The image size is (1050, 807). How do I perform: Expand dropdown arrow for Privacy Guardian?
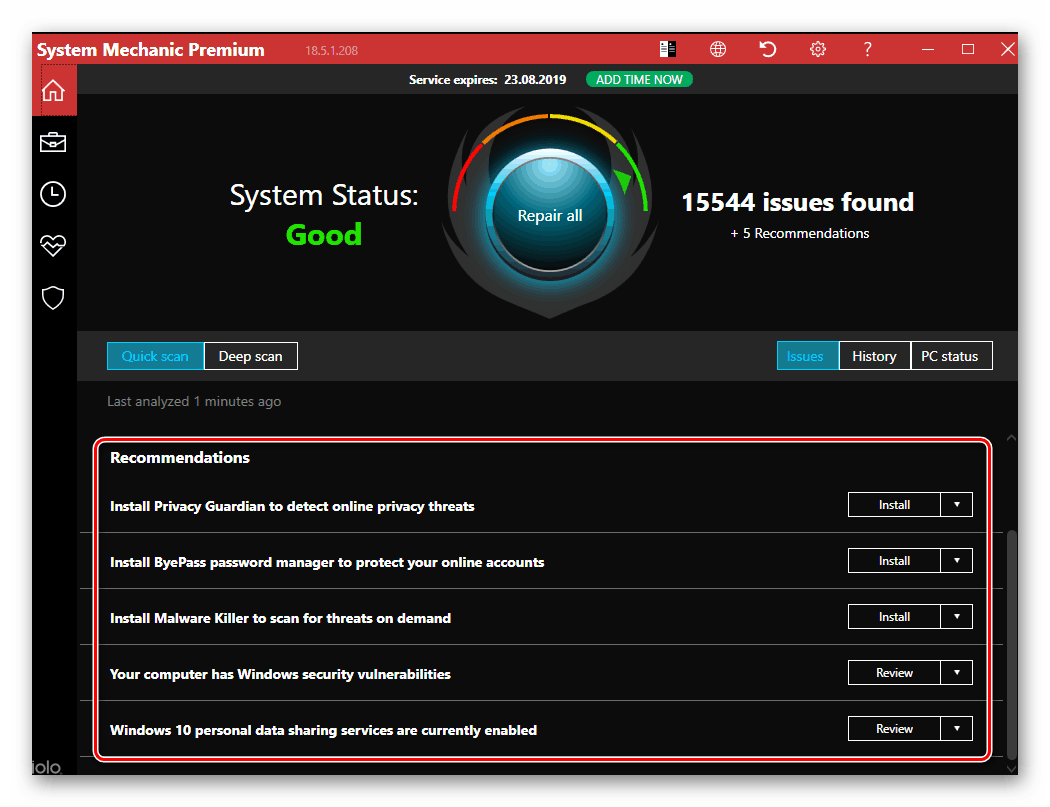(x=957, y=505)
